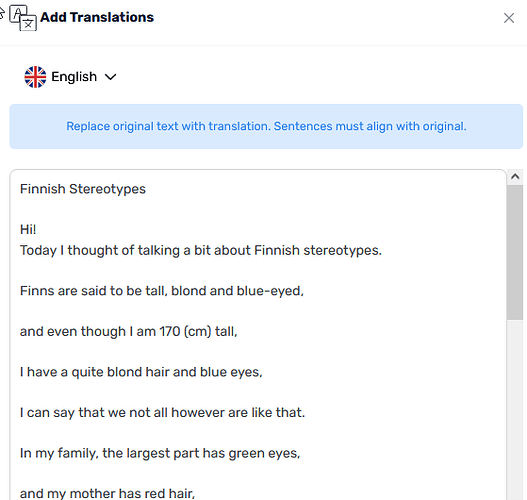Viewport: 527px width, 500px height.
Task: Click the line mentioning 170 (cm) tall
Action: [128, 332]
